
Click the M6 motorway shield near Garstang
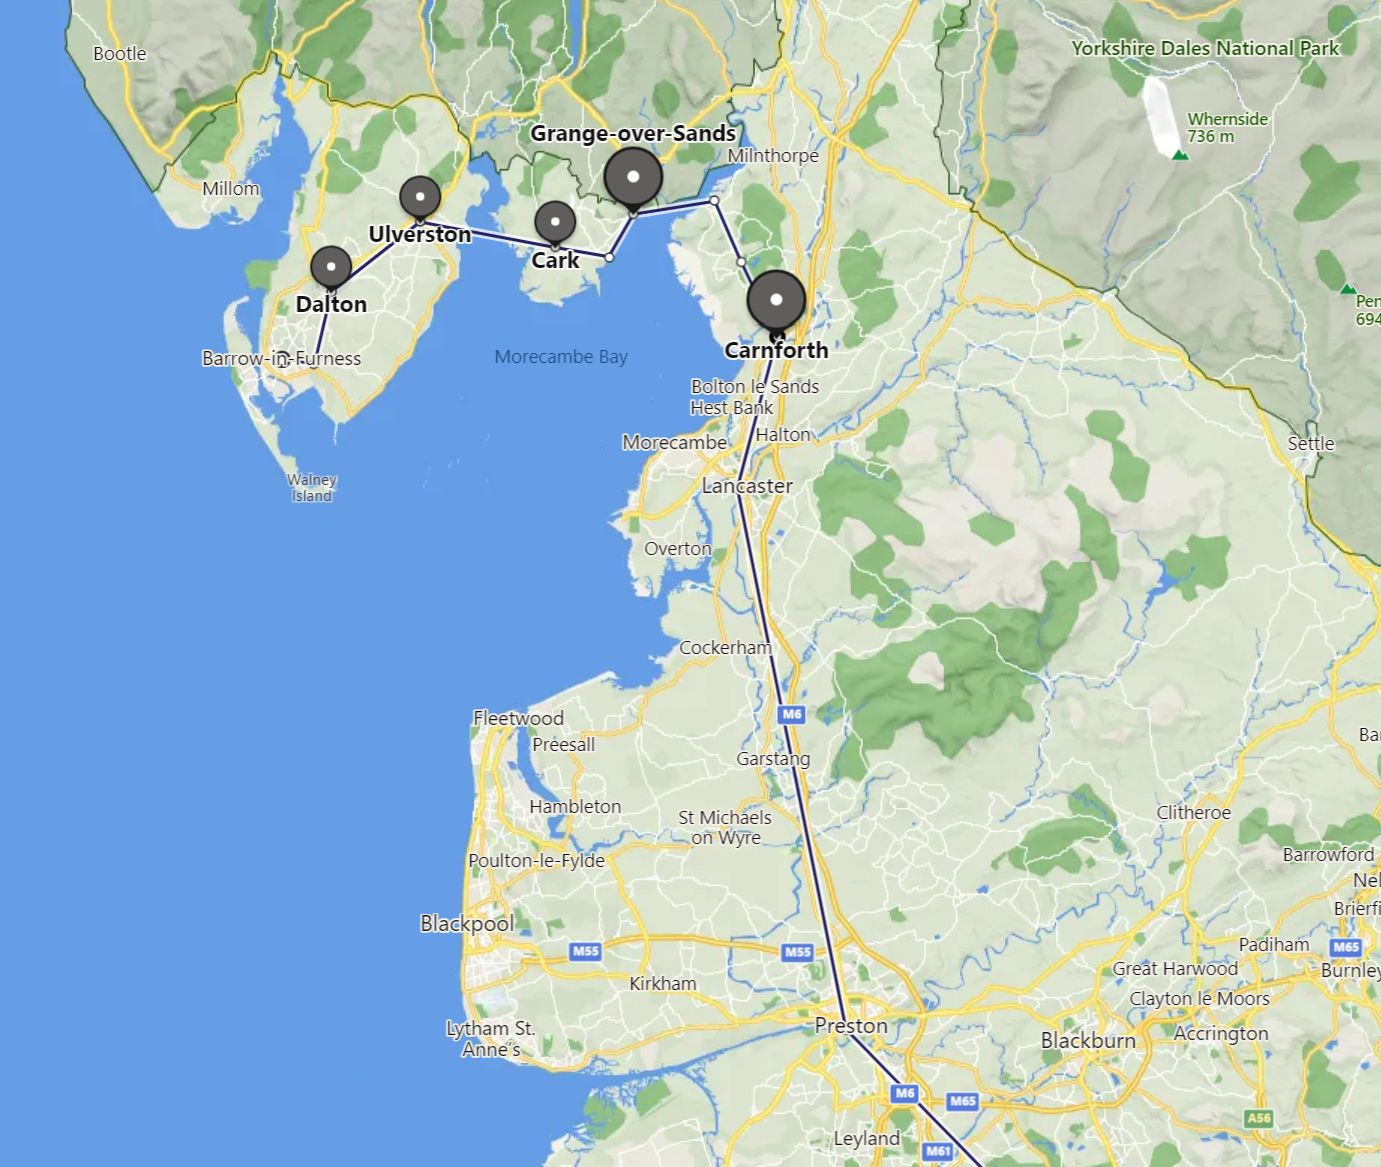pos(792,714)
